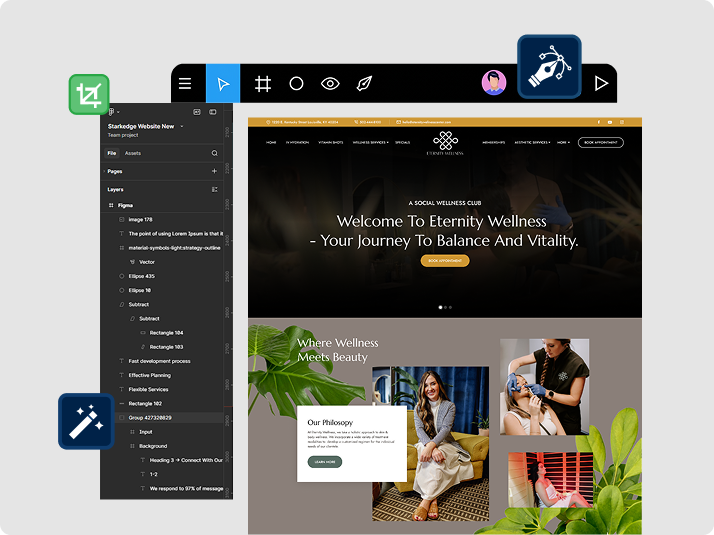The width and height of the screenshot is (714, 535).
Task: Click the magic wand badge
Action: [86, 422]
